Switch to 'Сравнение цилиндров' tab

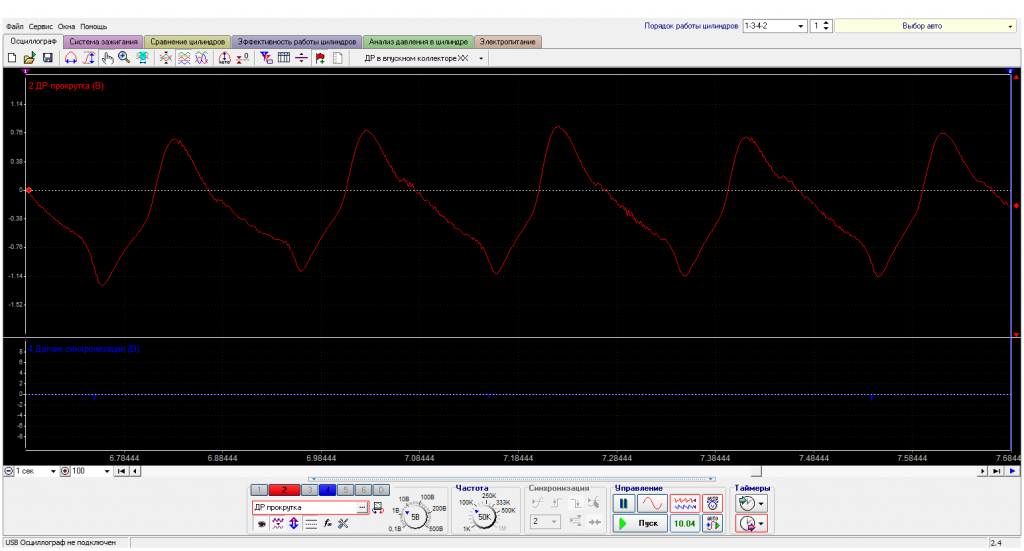point(187,42)
